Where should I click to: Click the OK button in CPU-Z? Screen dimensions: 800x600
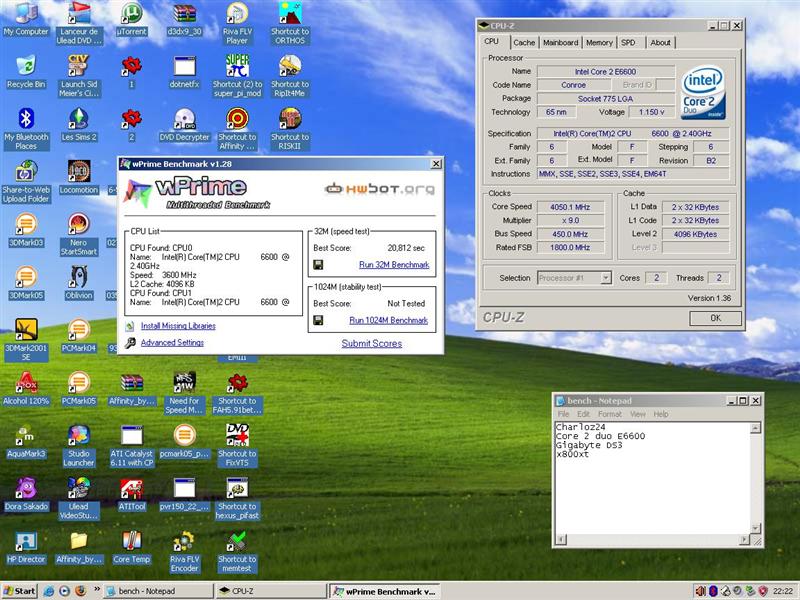[715, 318]
